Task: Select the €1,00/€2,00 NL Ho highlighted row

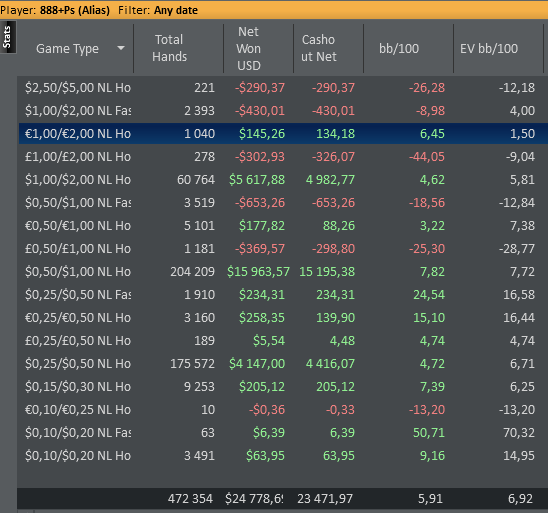Action: coord(283,133)
